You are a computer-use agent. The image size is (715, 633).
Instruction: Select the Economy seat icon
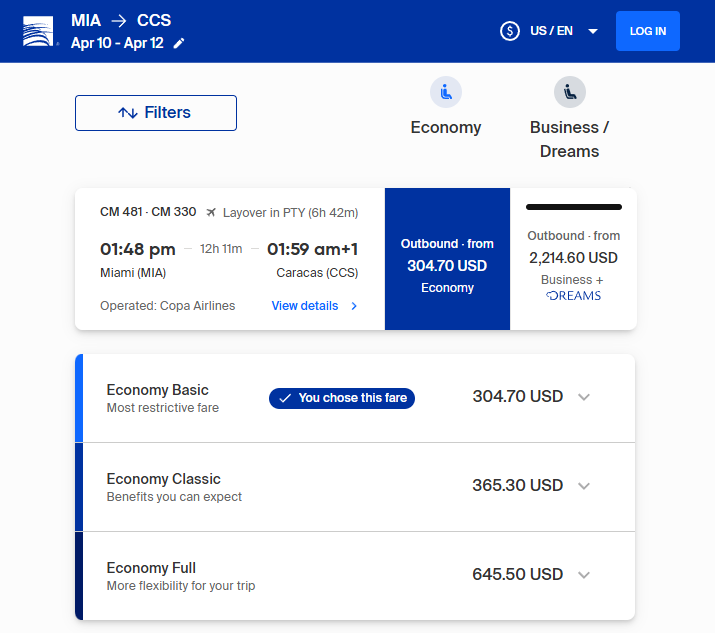[x=446, y=92]
